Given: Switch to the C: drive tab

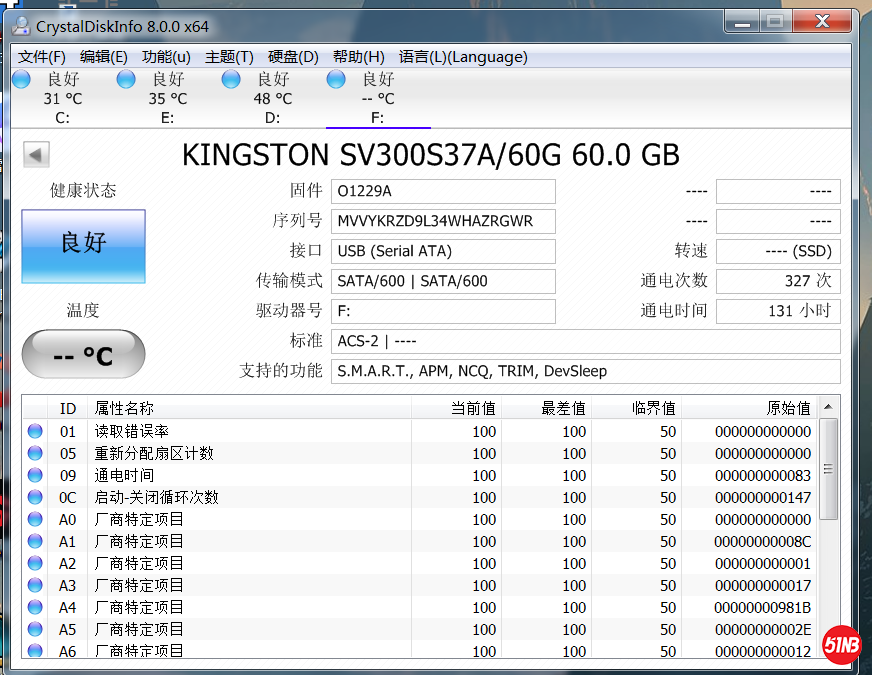Looking at the screenshot, I should (x=62, y=96).
